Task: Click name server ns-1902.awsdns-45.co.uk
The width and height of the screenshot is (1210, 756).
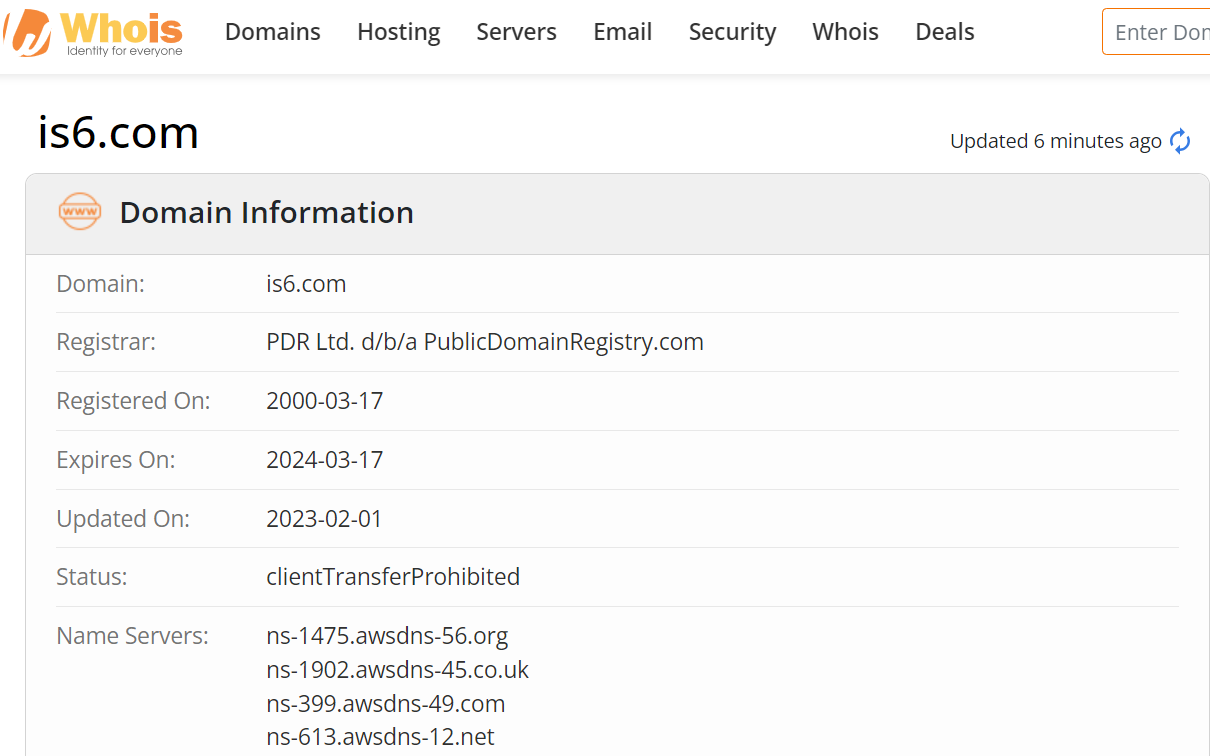Action: pos(398,670)
